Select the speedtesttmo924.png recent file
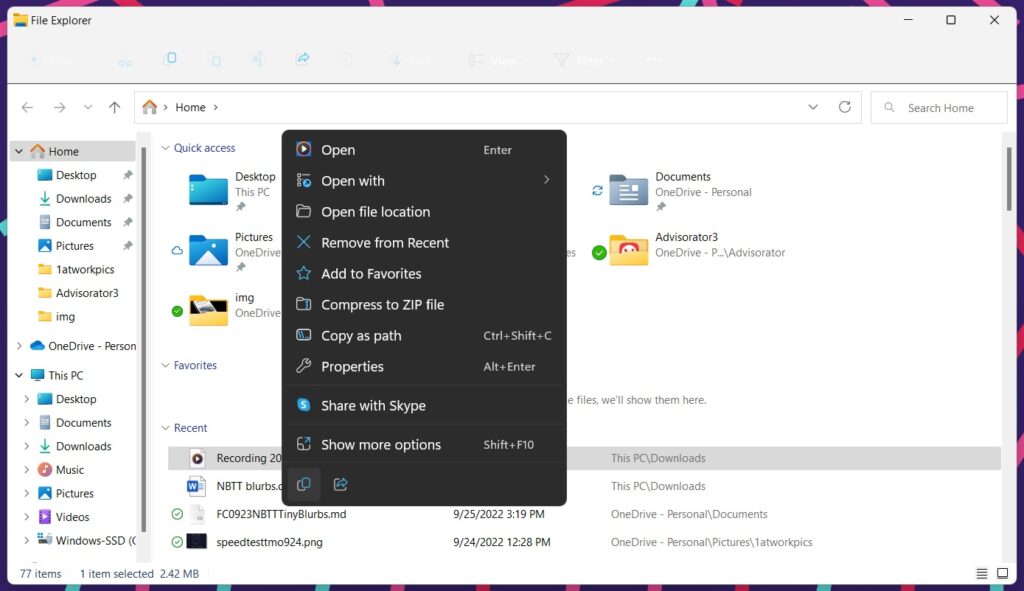Image resolution: width=1024 pixels, height=591 pixels. point(269,542)
